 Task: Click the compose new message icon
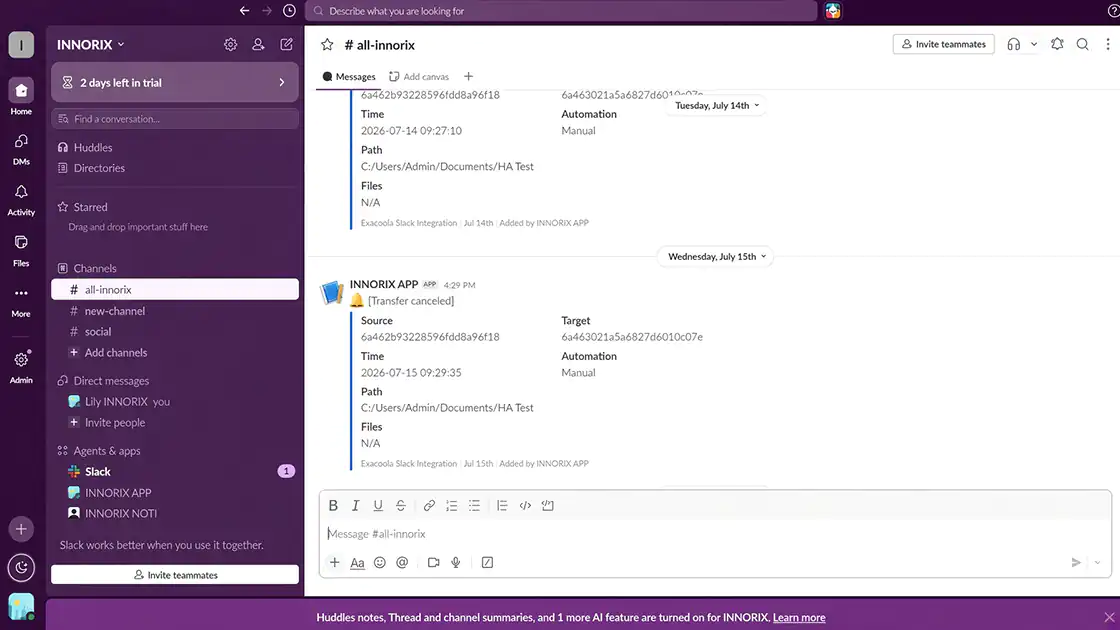(286, 44)
